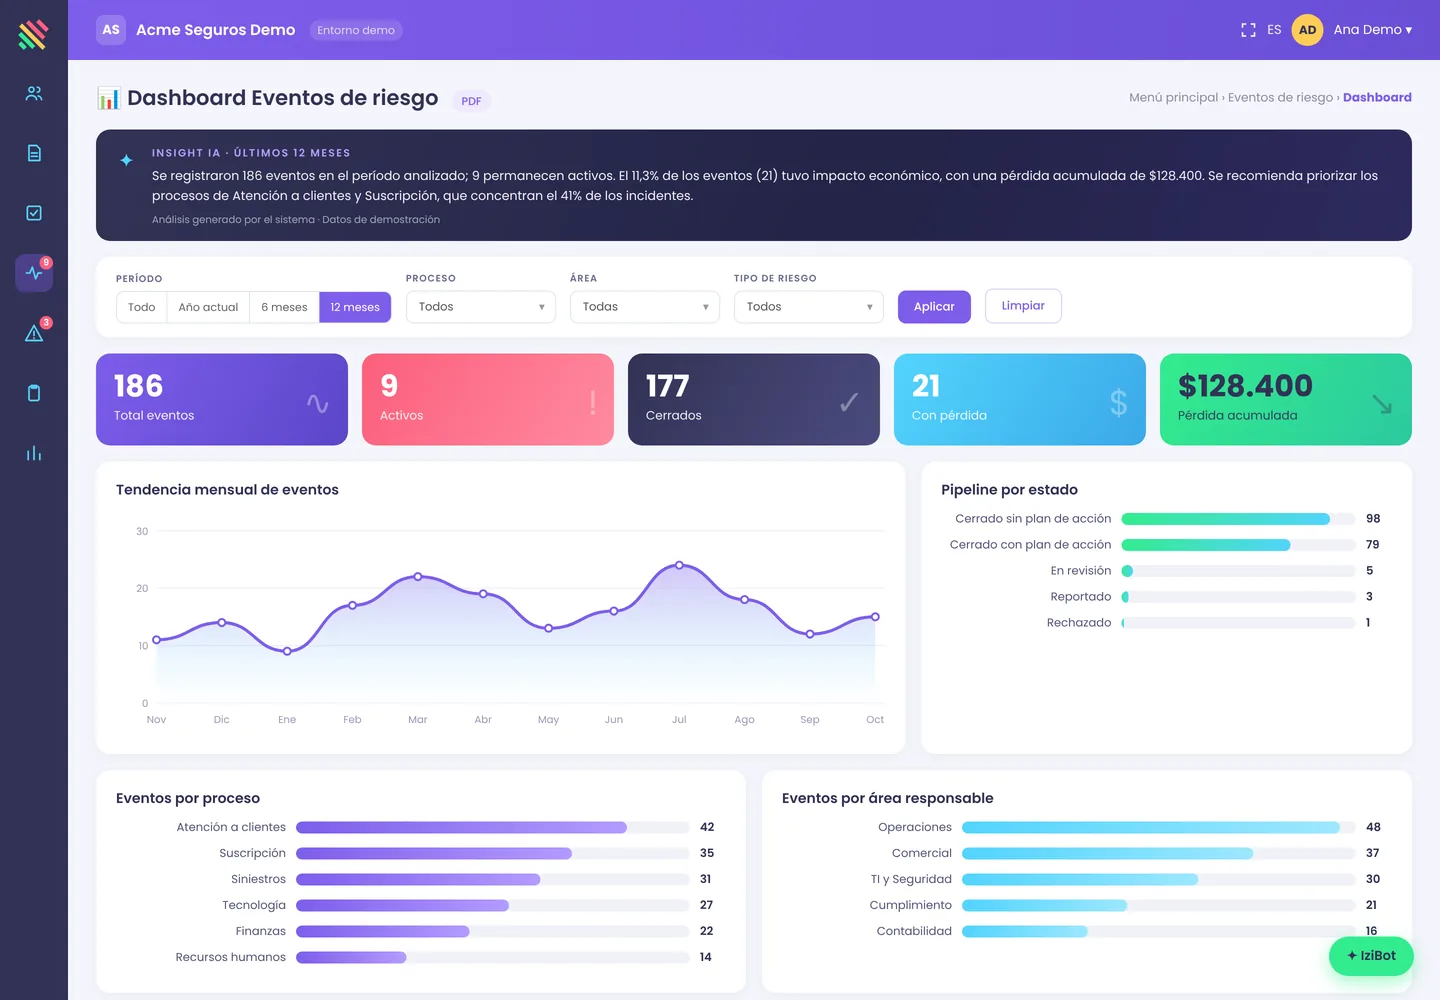Click the AS company badge
Image resolution: width=1440 pixels, height=1000 pixels.
click(x=111, y=30)
